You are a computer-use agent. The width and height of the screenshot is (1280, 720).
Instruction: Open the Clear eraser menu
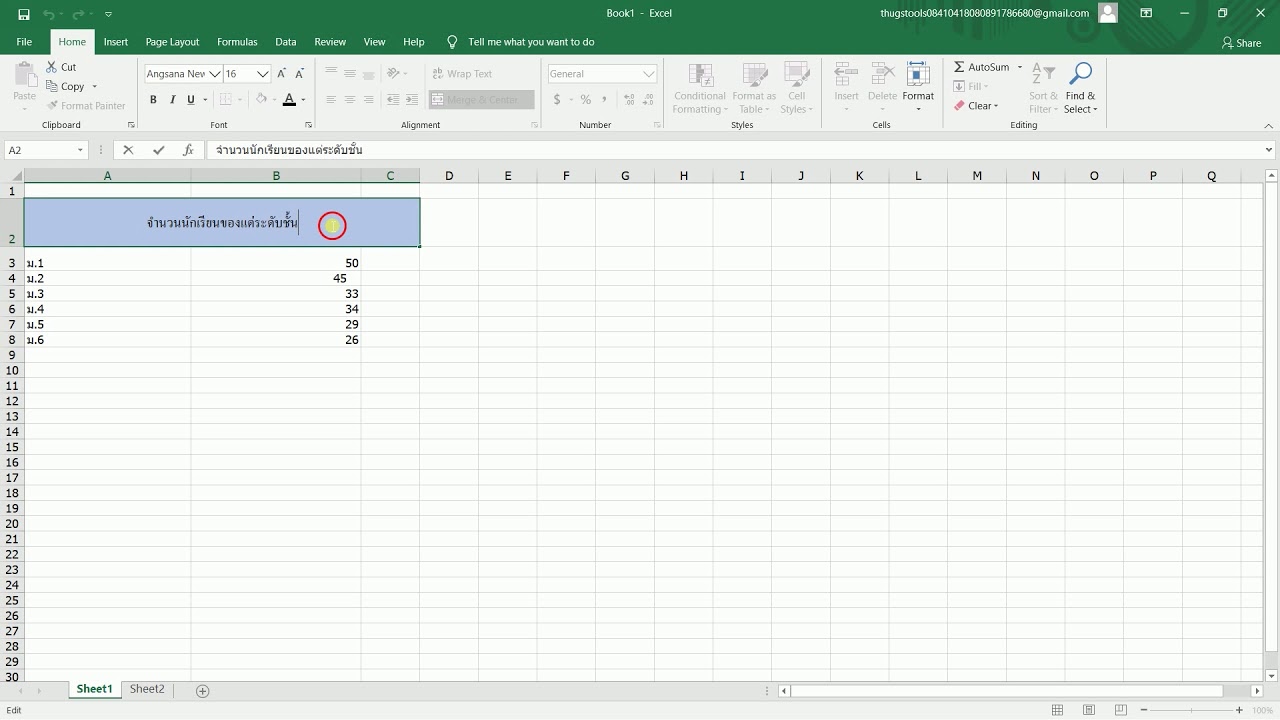click(975, 106)
